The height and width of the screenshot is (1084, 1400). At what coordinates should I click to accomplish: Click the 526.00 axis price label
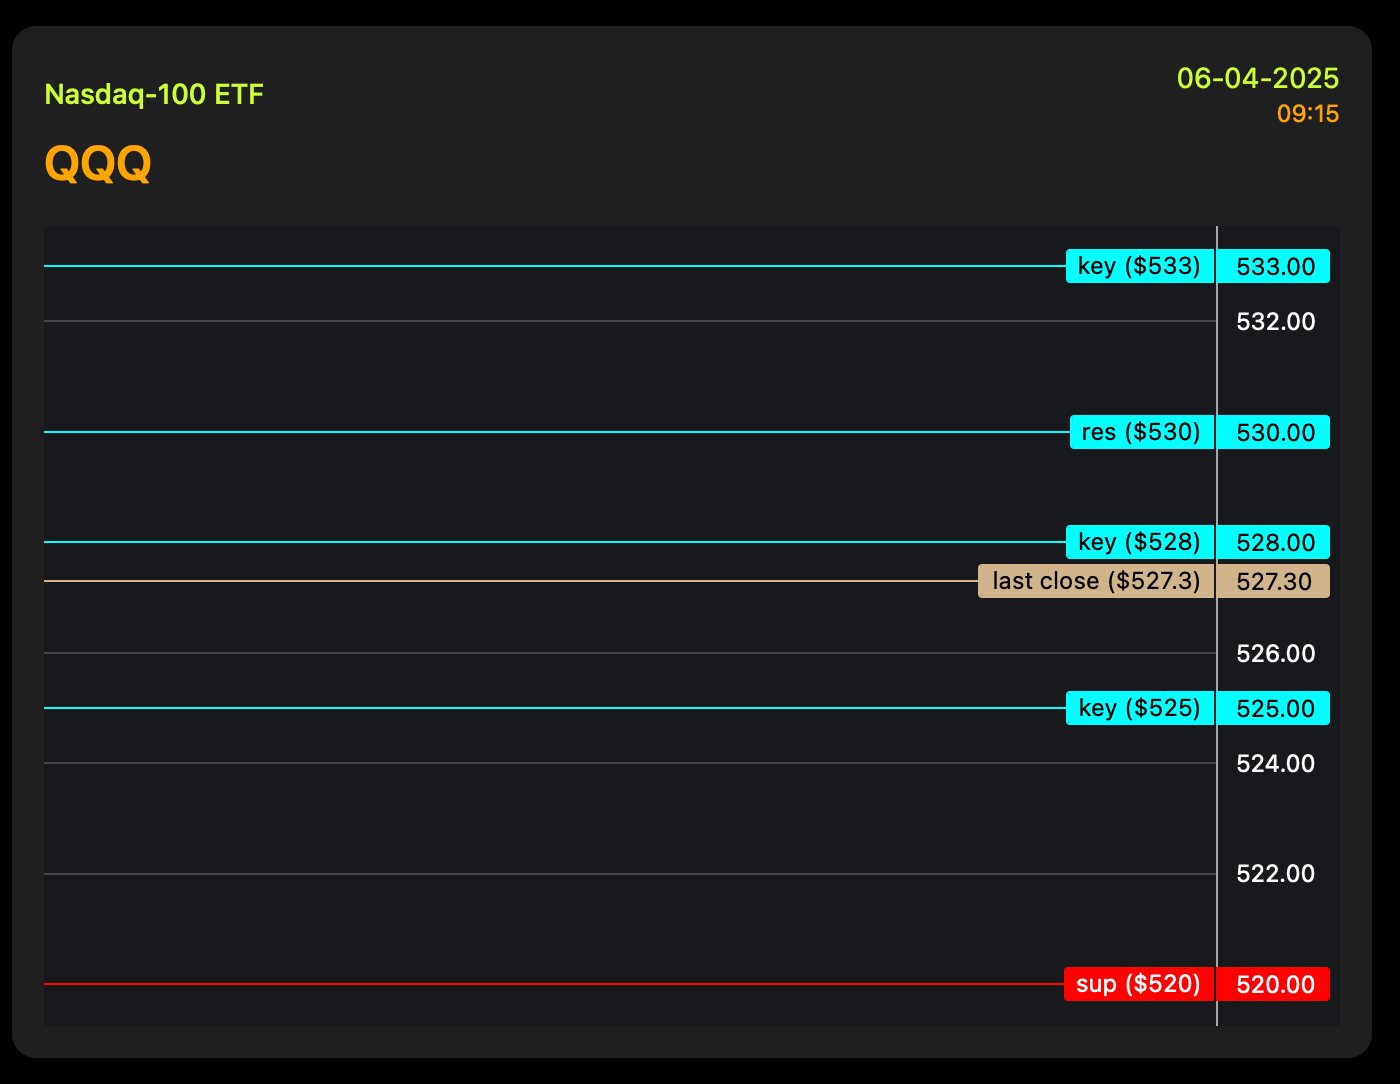coord(1275,654)
